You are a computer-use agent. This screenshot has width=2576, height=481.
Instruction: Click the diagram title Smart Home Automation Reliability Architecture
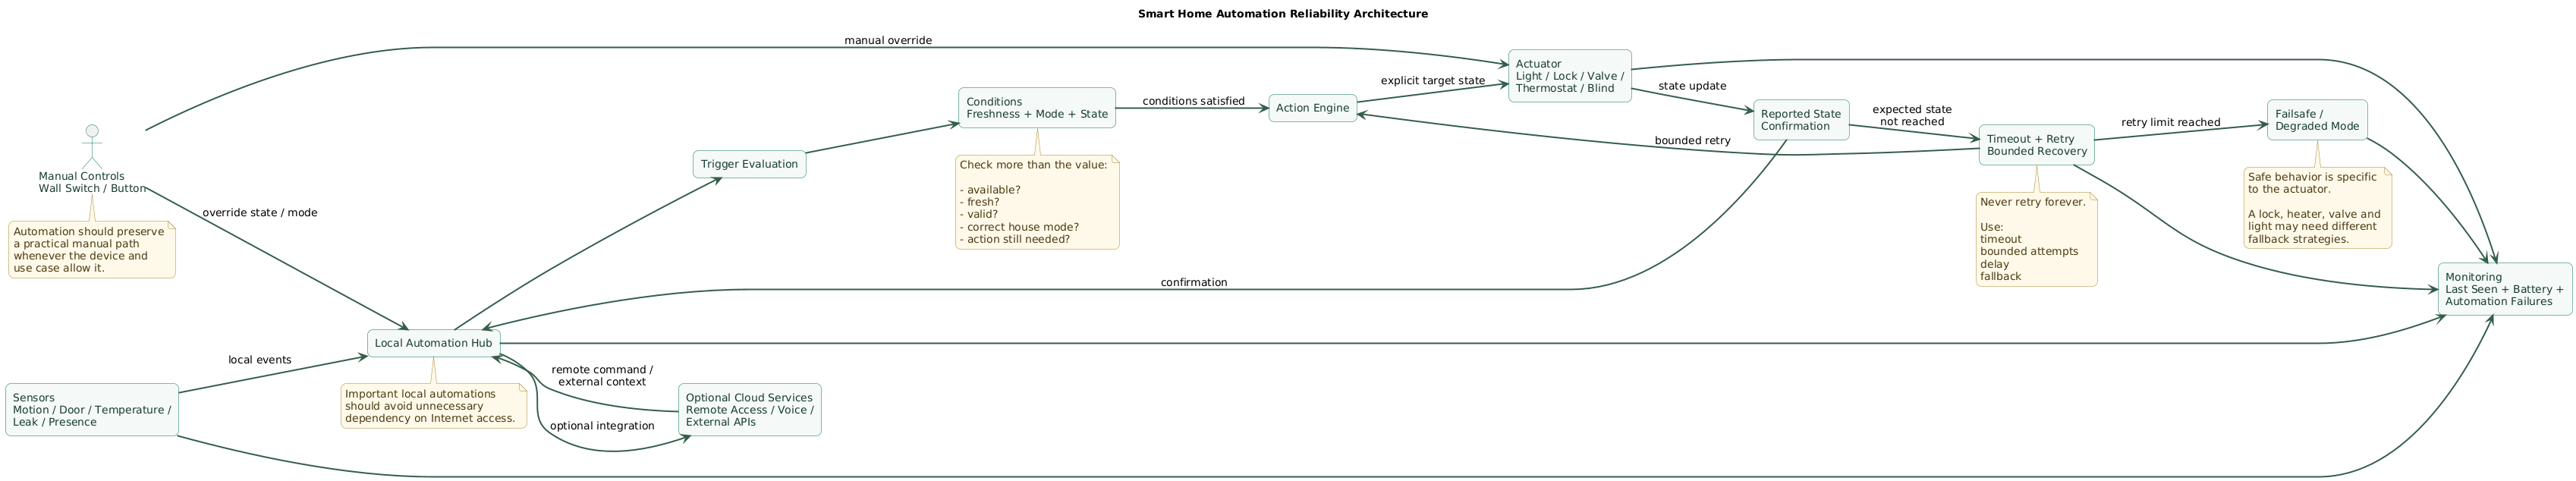pyautogui.click(x=1283, y=14)
